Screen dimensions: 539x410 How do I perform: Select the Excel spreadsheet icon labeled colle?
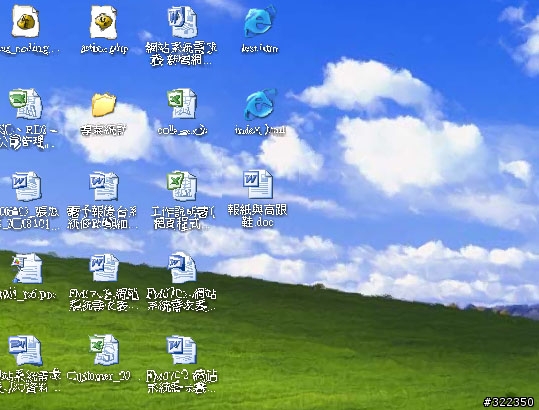[182, 104]
